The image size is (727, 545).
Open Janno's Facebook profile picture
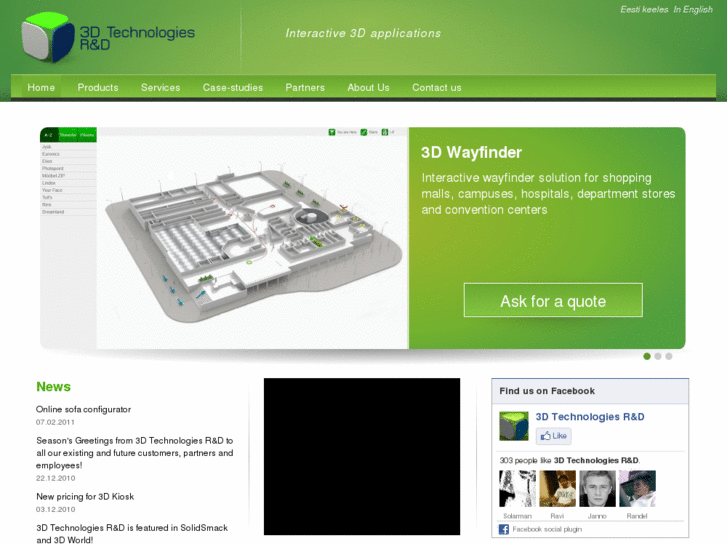(x=597, y=488)
